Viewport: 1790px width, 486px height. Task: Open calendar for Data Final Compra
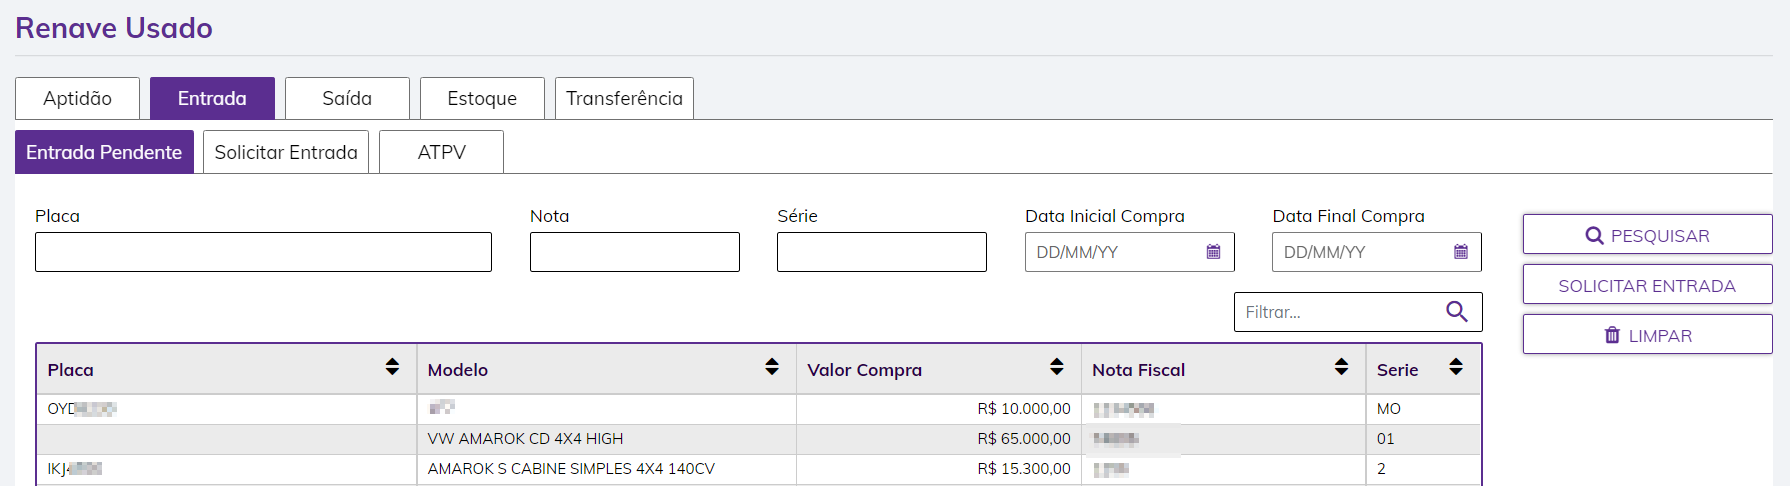pos(1460,252)
